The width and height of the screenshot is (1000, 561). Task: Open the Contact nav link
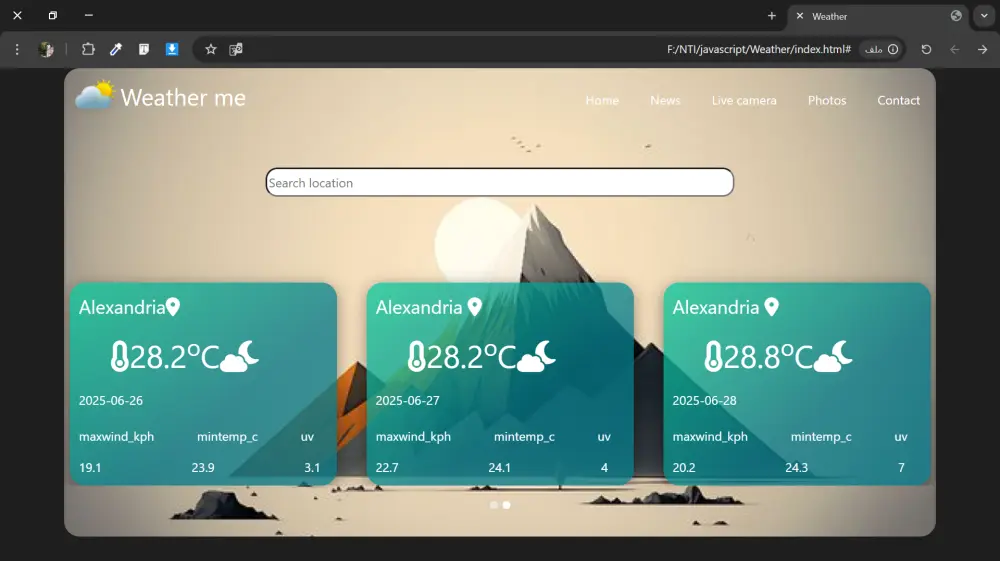[x=899, y=100]
